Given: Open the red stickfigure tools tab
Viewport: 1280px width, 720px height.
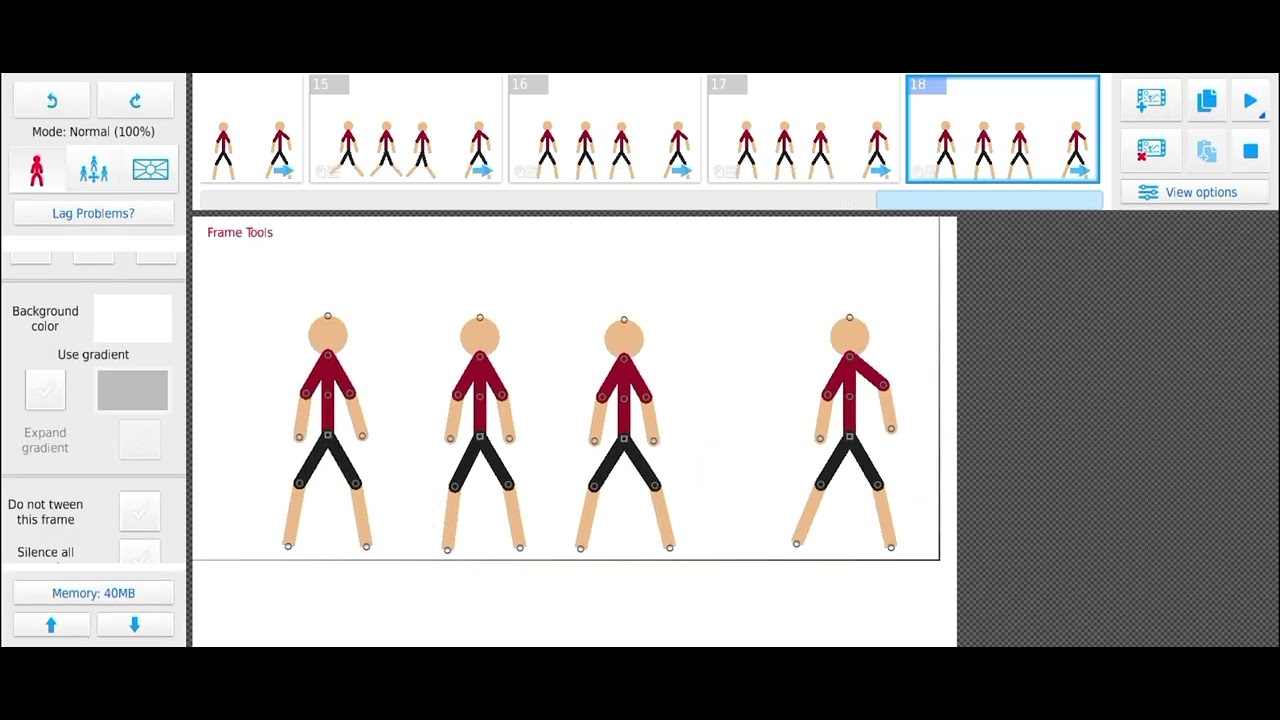Looking at the screenshot, I should coord(37,170).
